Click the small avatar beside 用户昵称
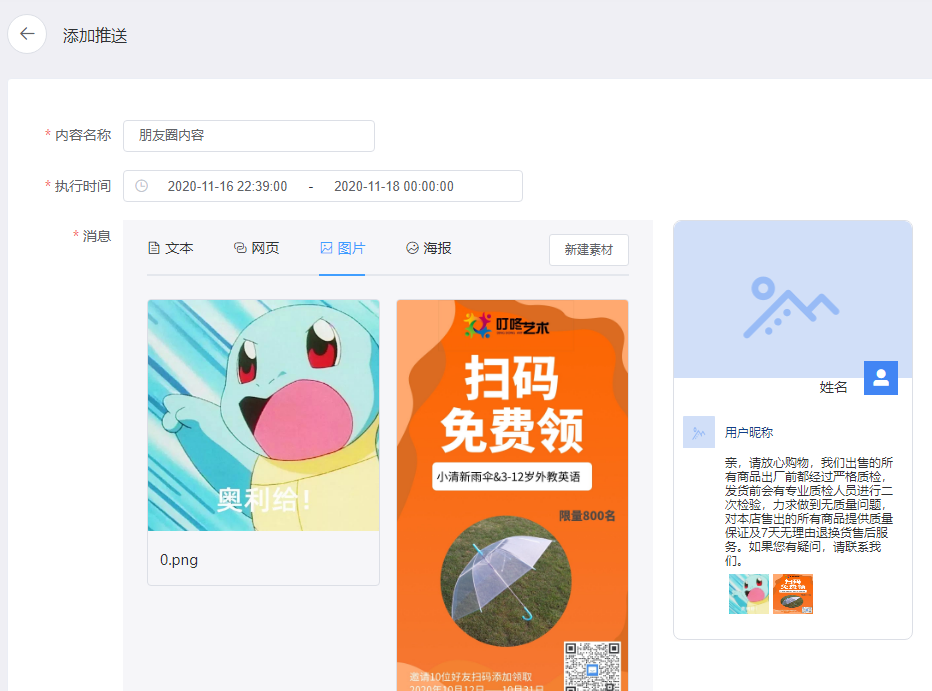The width and height of the screenshot is (932, 691). [x=699, y=432]
